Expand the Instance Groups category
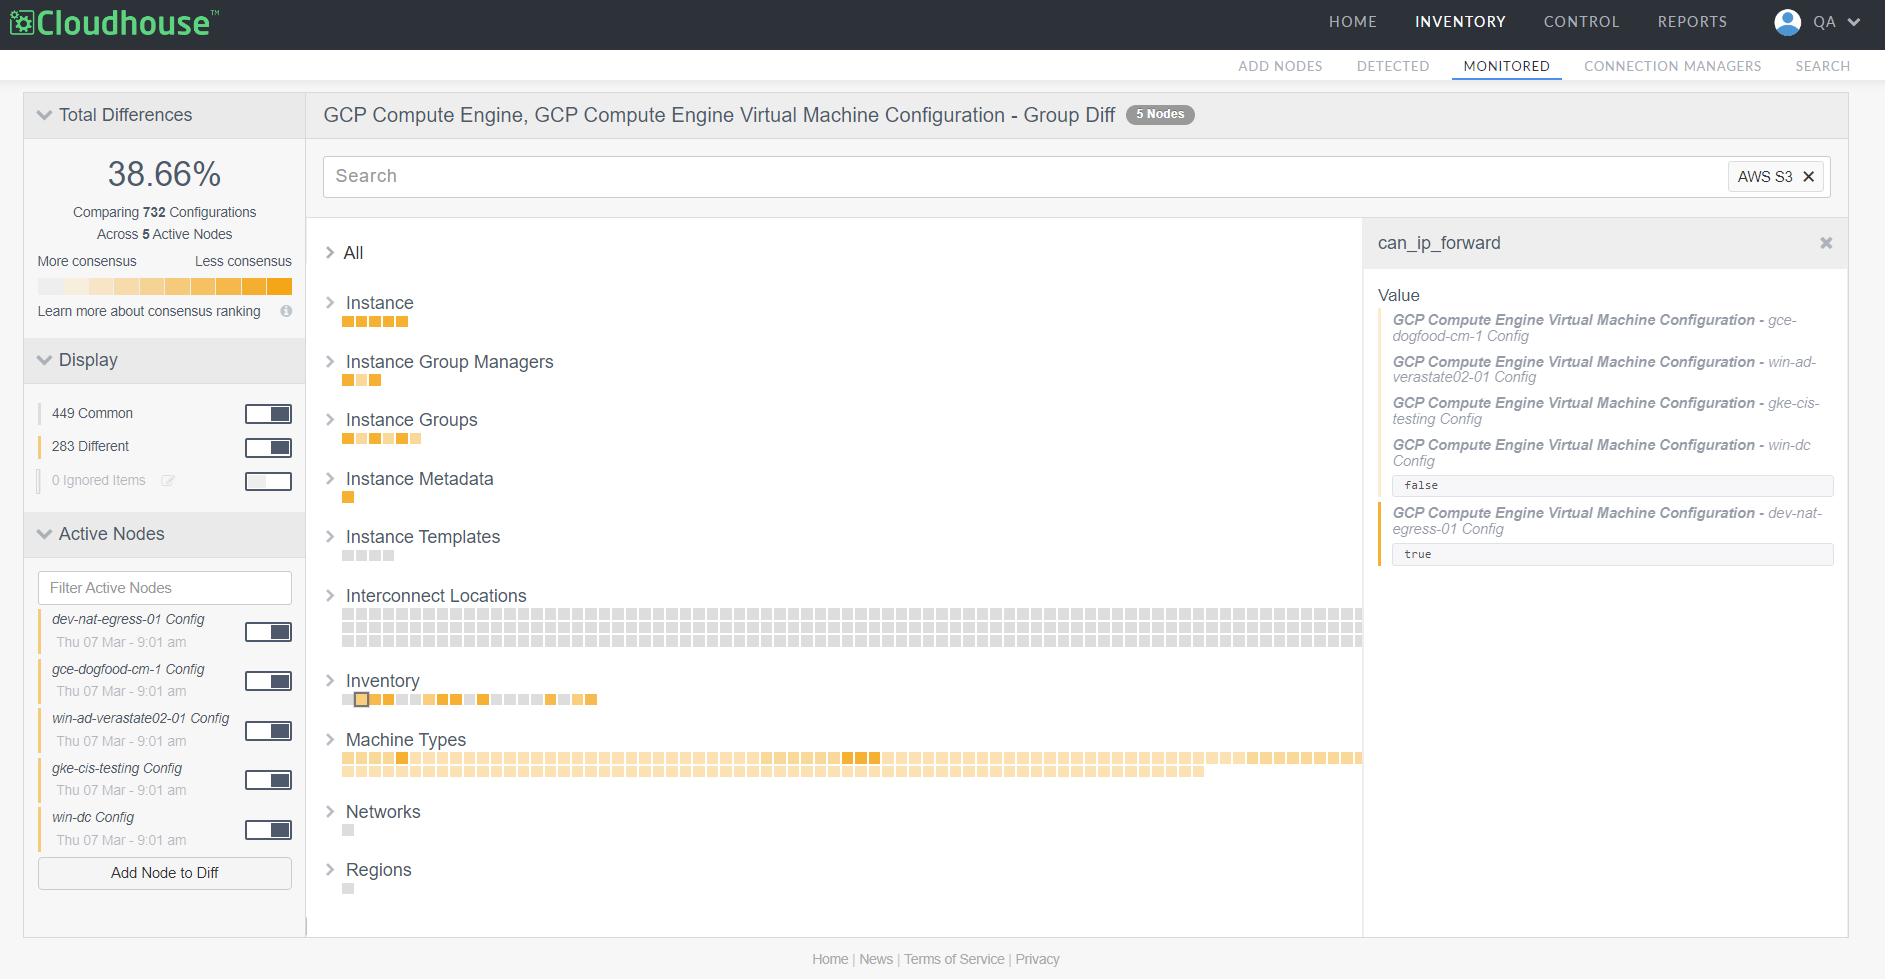The image size is (1885, 979). [330, 420]
